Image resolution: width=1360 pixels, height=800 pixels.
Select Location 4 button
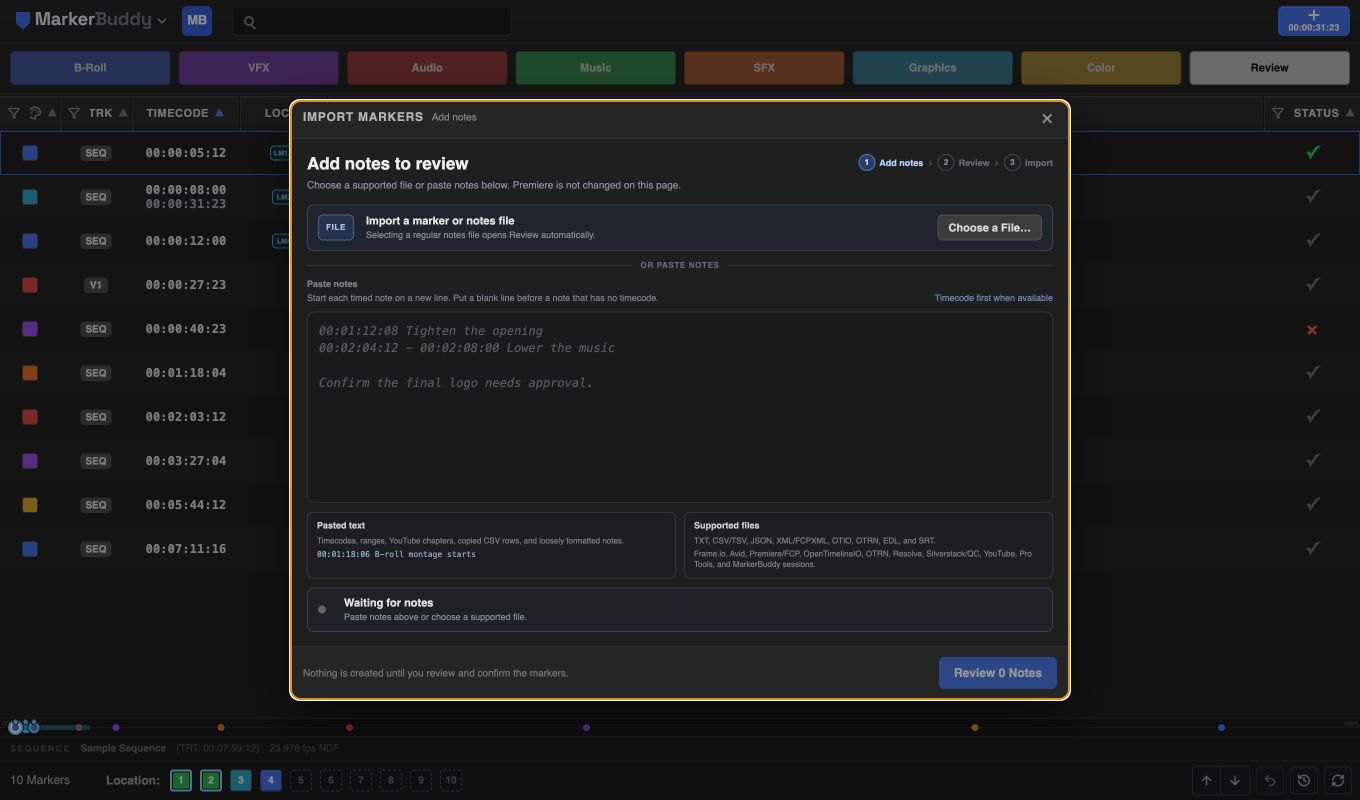tap(271, 780)
